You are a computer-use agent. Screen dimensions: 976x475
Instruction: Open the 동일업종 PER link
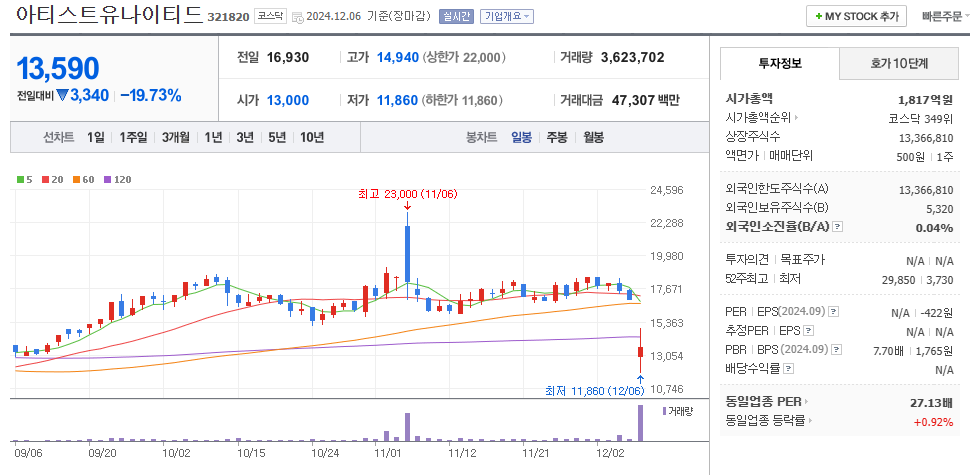tap(767, 402)
